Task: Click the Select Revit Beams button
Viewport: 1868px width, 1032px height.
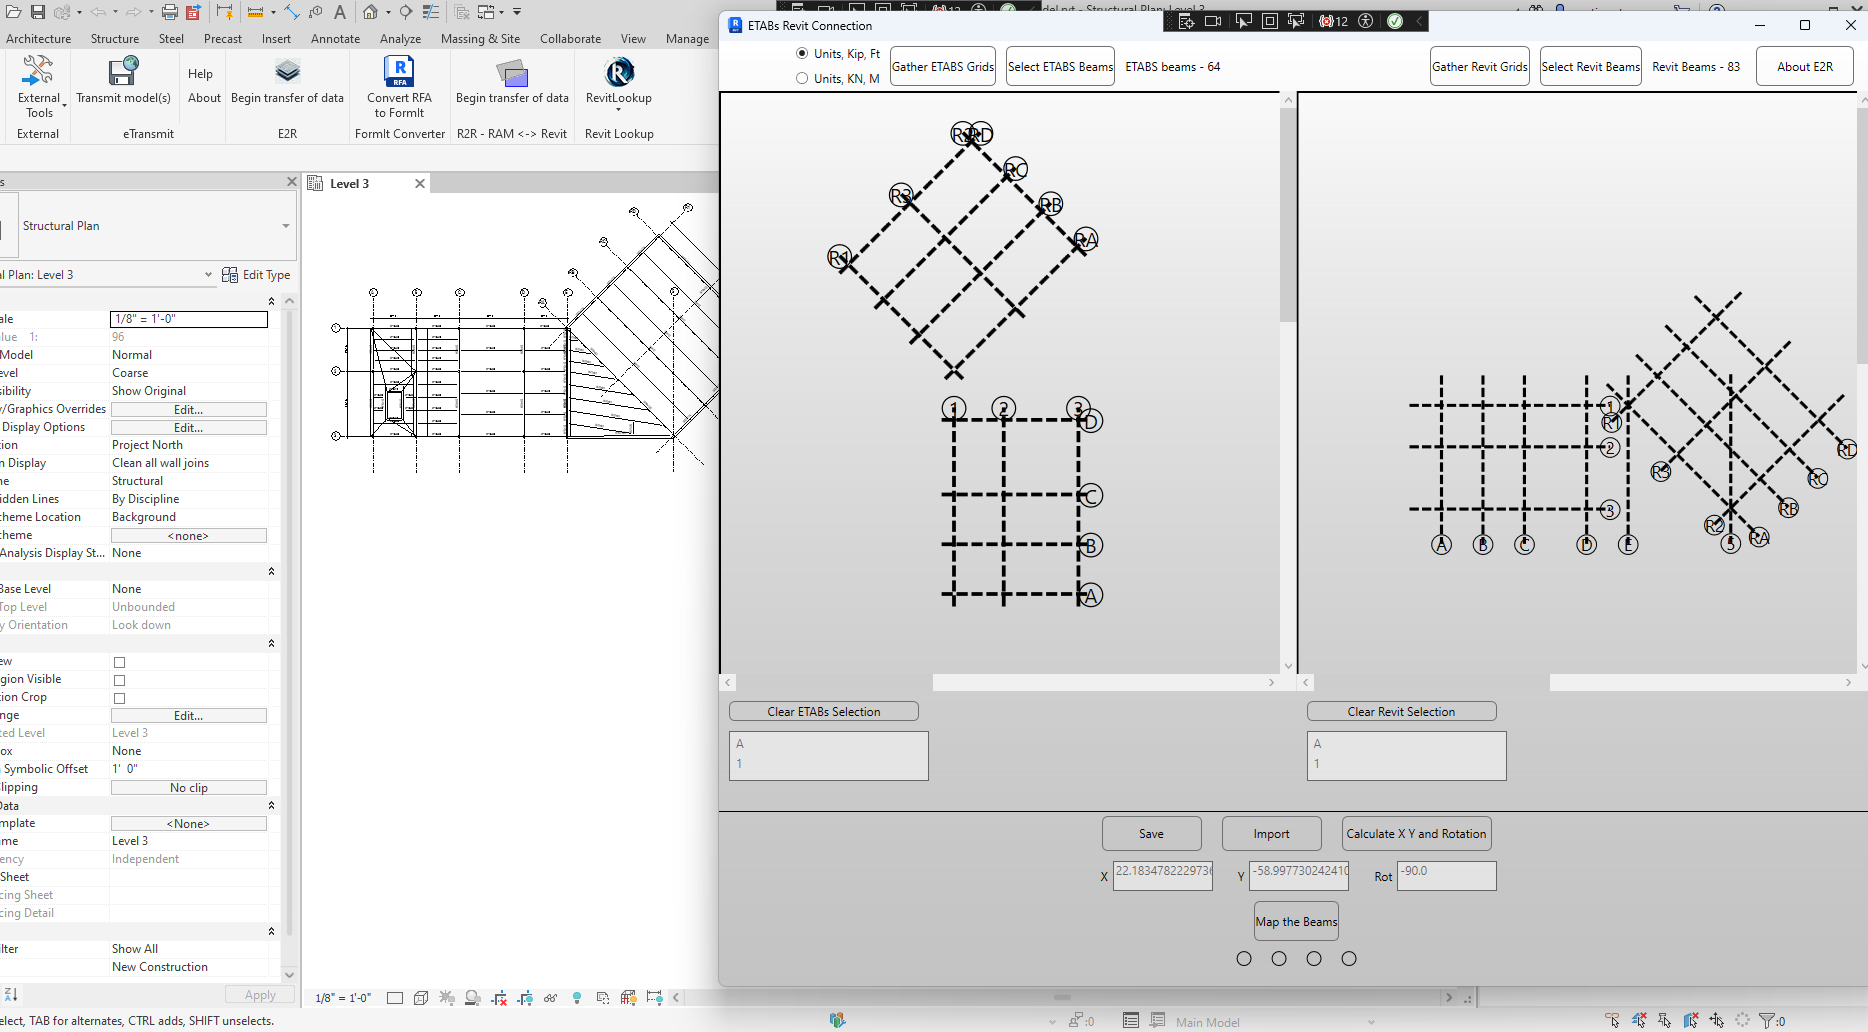Action: [x=1590, y=66]
